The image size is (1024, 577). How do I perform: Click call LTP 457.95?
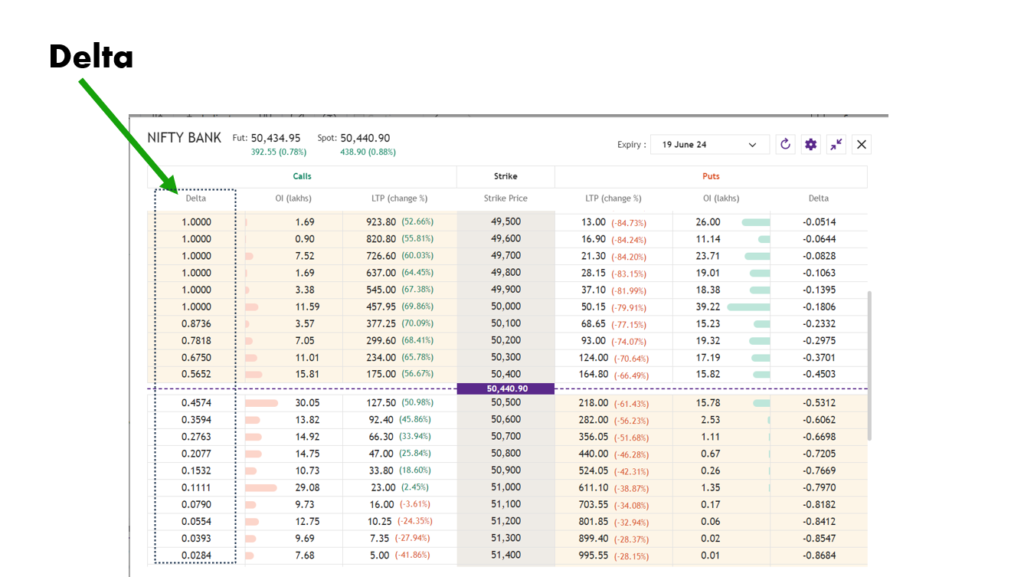[381, 307]
